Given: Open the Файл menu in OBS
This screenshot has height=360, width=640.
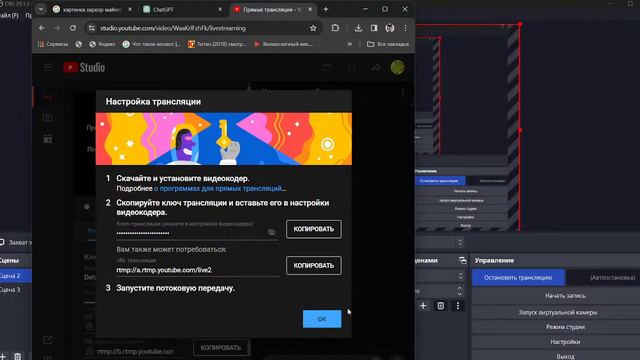Looking at the screenshot, I should pyautogui.click(x=9, y=16).
